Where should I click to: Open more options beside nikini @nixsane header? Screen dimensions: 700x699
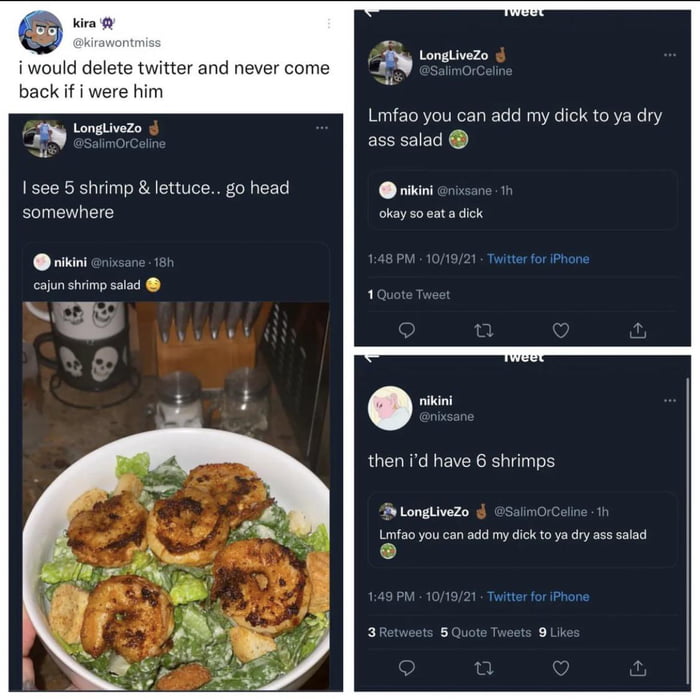point(669,400)
